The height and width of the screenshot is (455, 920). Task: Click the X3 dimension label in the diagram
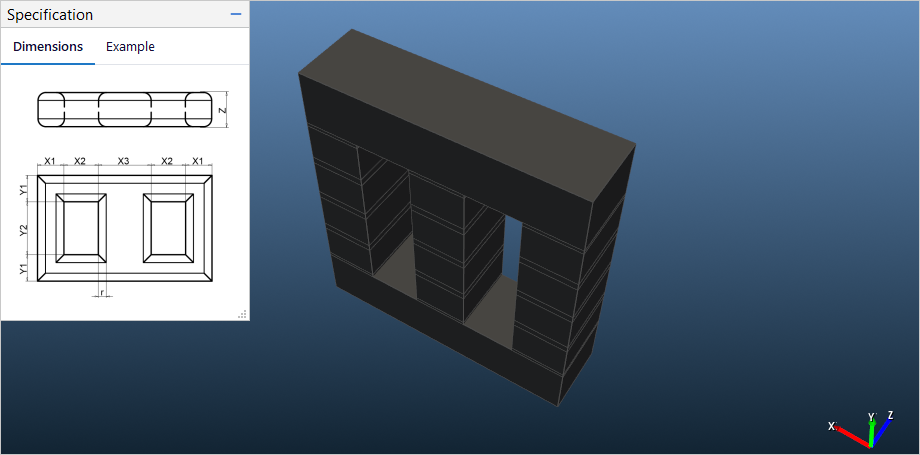pyautogui.click(x=123, y=161)
